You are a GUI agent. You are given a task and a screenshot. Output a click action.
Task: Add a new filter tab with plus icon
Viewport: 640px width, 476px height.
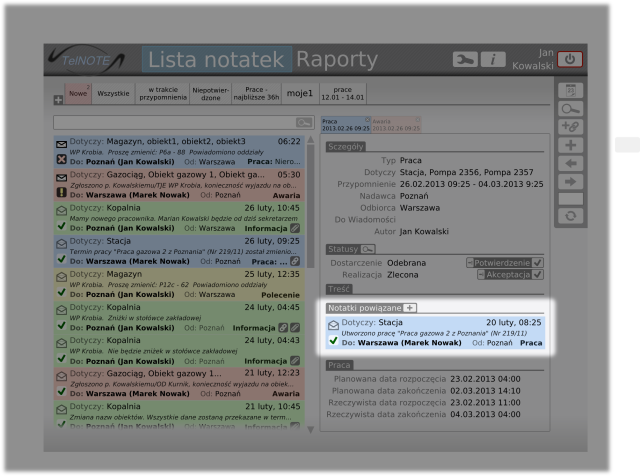click(58, 100)
